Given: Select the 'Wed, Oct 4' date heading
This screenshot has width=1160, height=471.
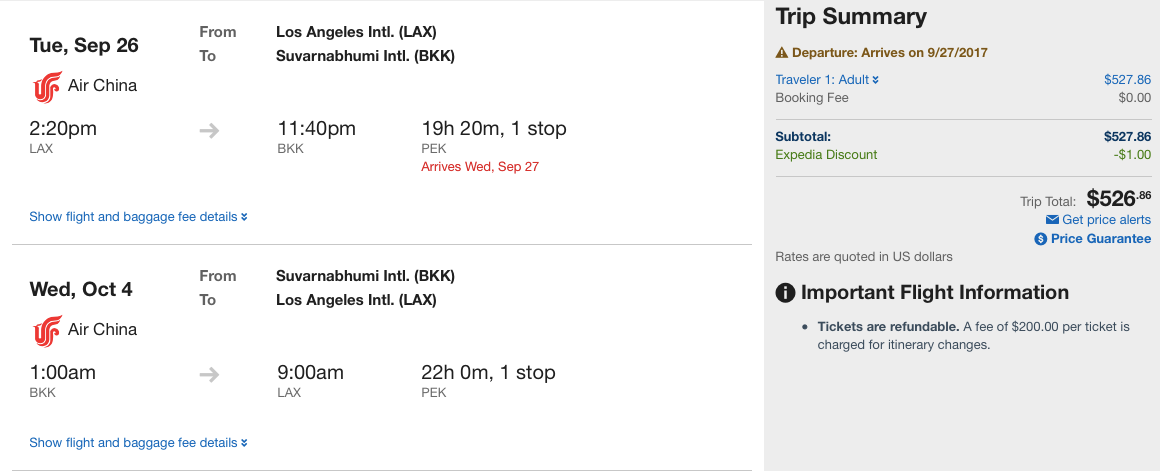Looking at the screenshot, I should point(81,290).
